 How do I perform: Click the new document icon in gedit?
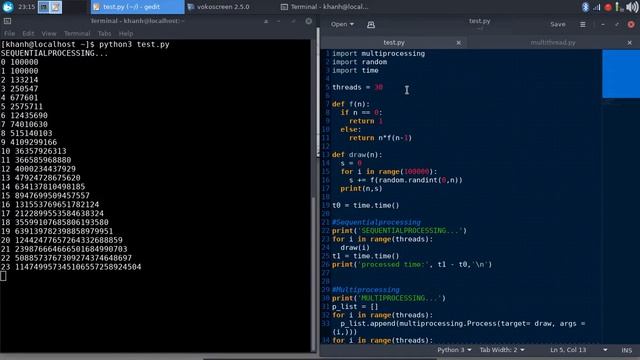(x=371, y=24)
